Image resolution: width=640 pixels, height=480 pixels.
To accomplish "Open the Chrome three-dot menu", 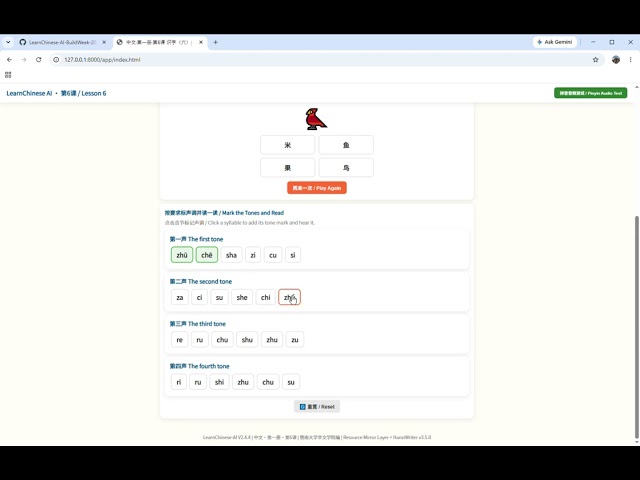I will click(x=631, y=60).
